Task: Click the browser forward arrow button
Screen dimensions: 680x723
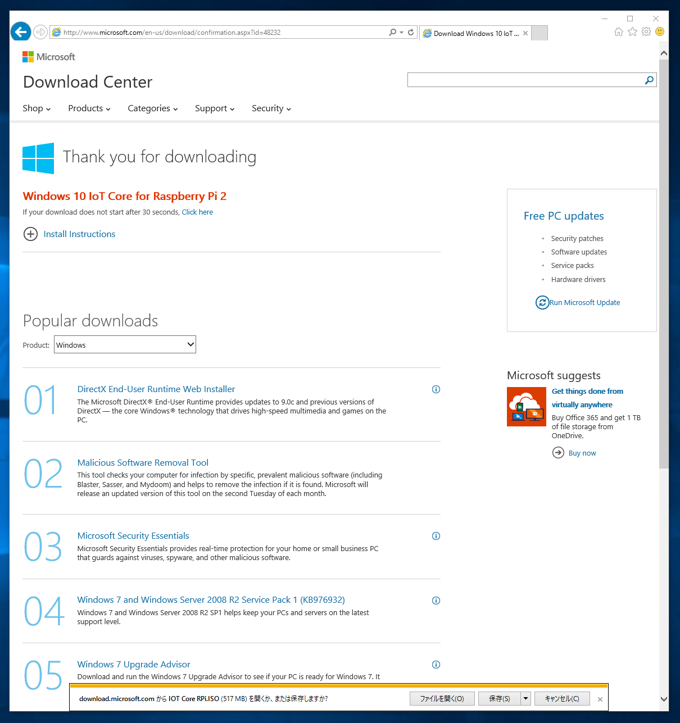Action: 41,32
